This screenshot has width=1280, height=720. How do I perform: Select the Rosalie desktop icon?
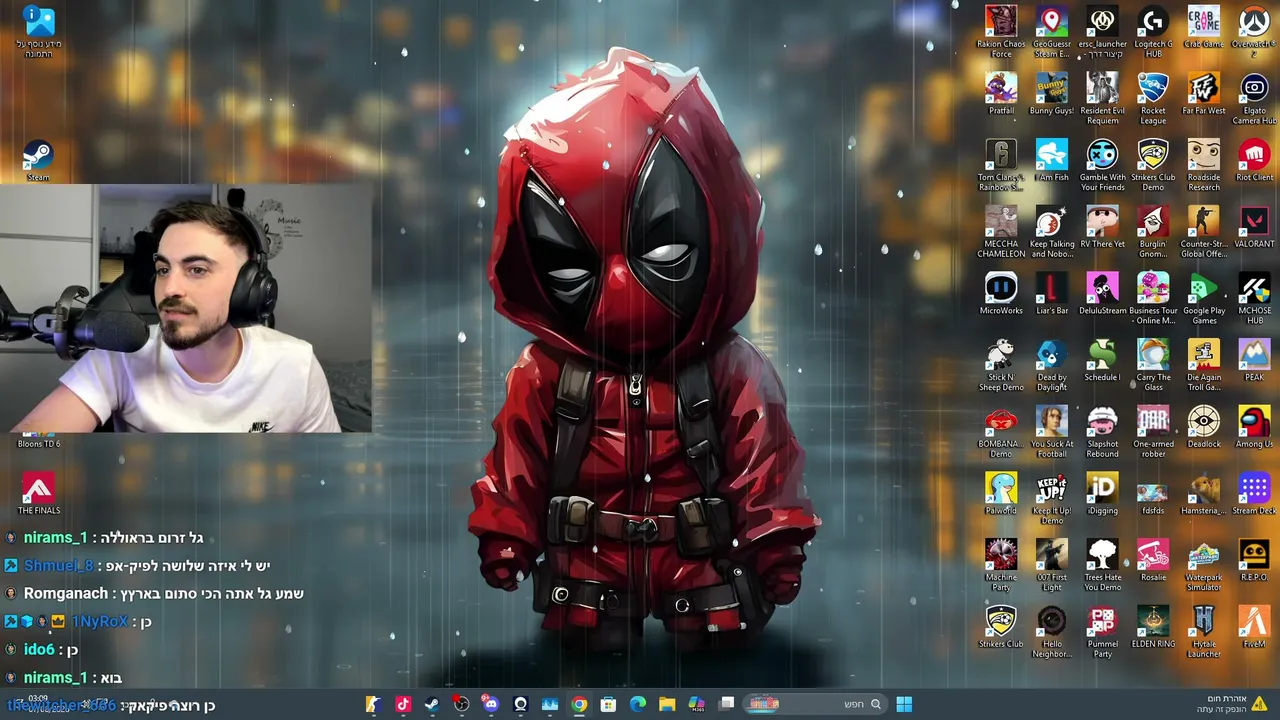[1153, 560]
